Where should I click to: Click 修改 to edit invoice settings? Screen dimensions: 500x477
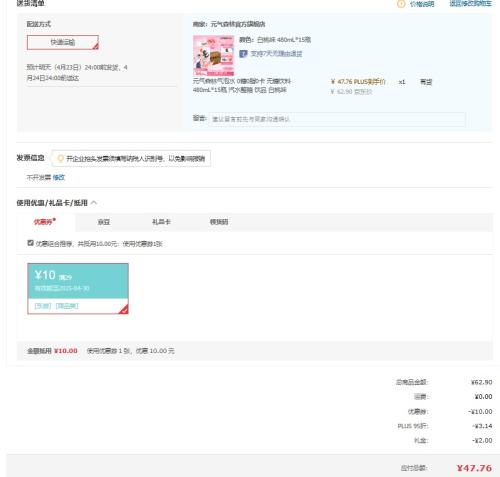pos(59,177)
